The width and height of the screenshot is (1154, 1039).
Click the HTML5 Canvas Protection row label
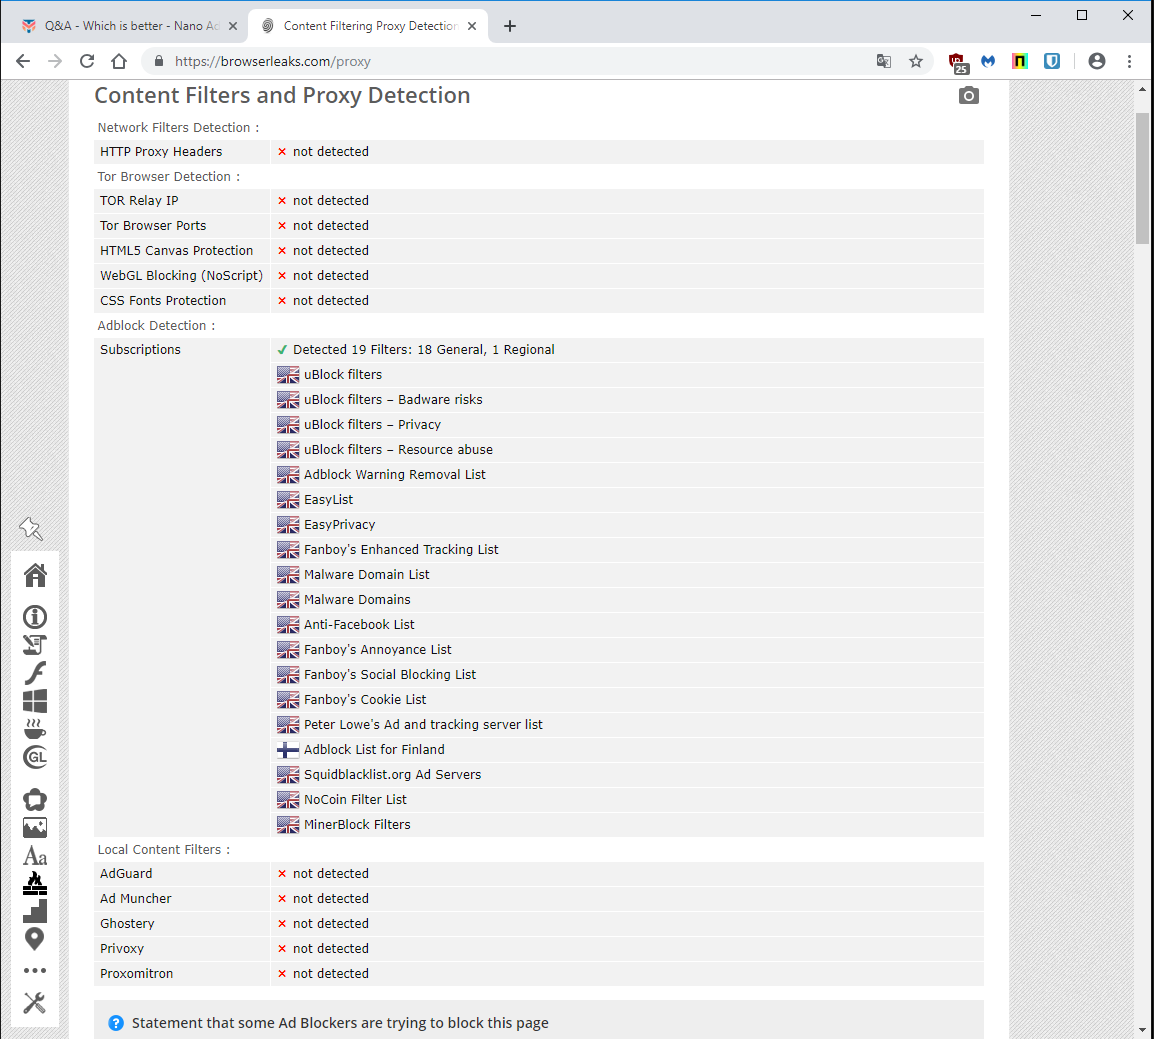[x=177, y=251]
